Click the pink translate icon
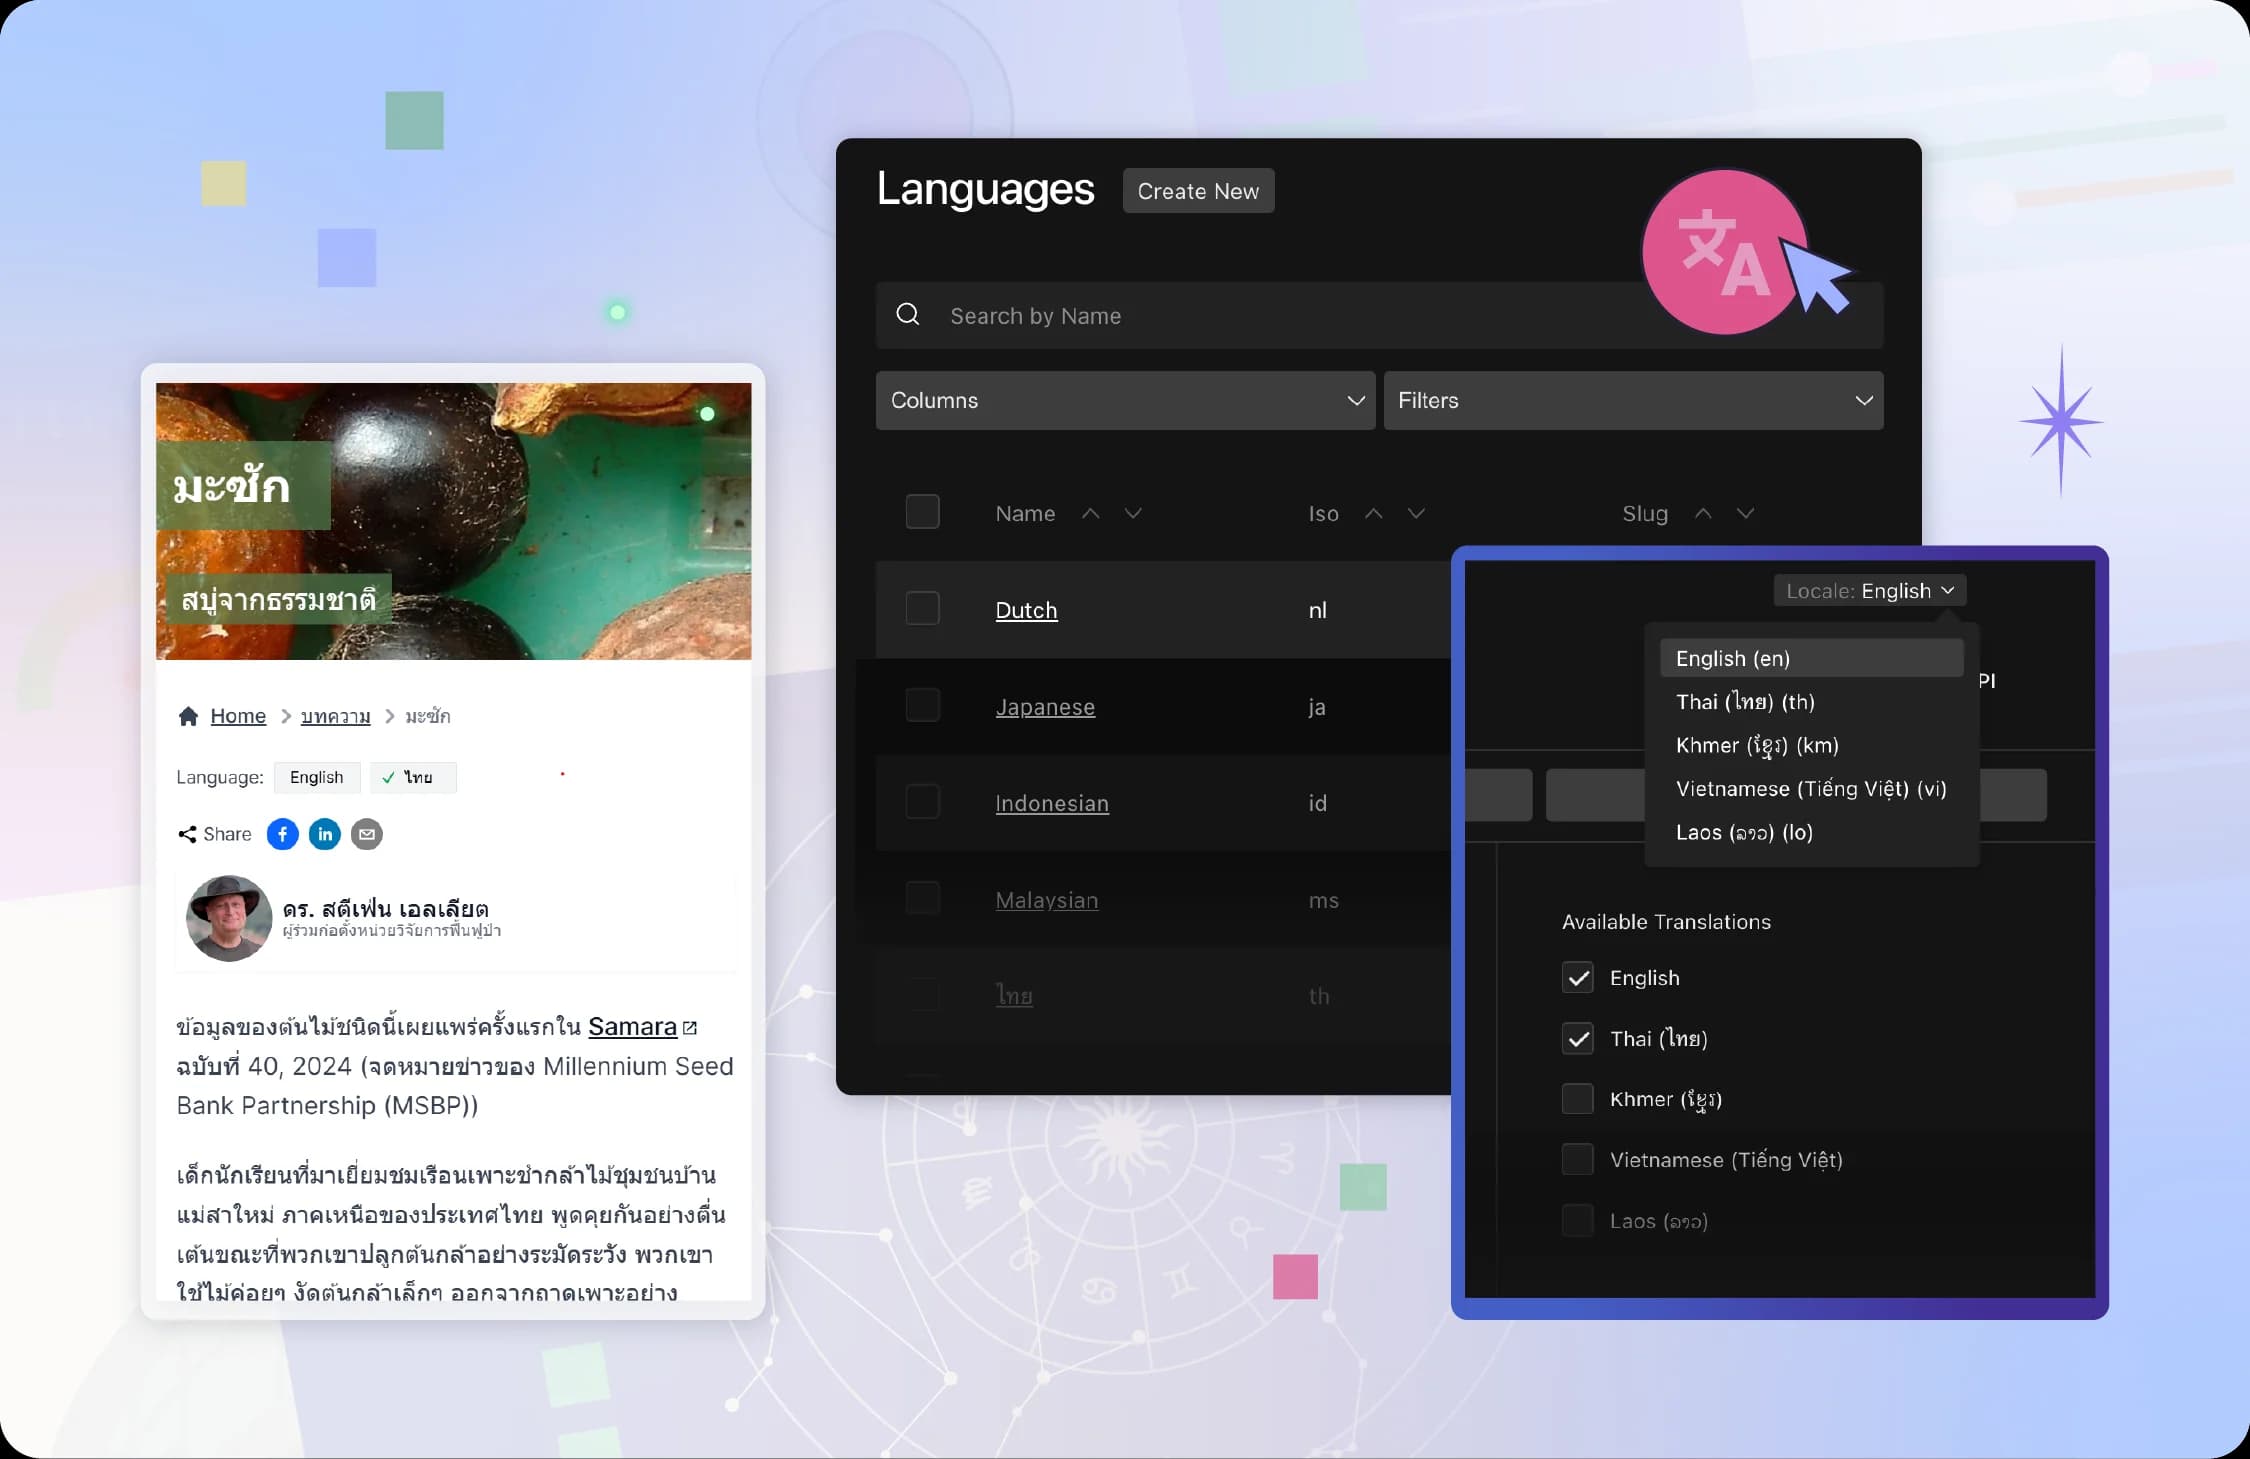Screen dimensions: 2250x1459 pos(1723,251)
